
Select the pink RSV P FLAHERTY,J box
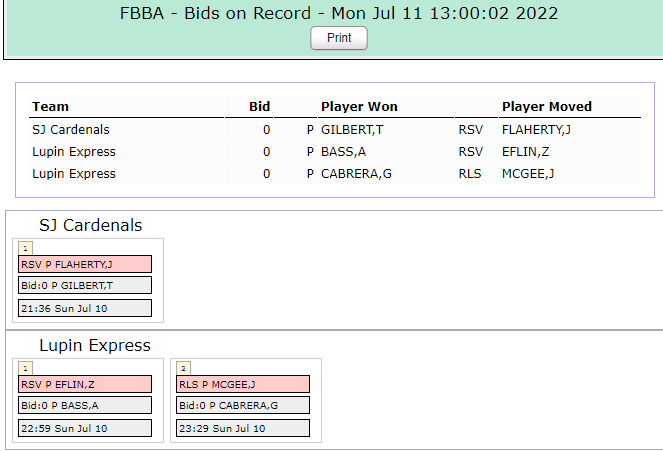pyautogui.click(x=85, y=264)
